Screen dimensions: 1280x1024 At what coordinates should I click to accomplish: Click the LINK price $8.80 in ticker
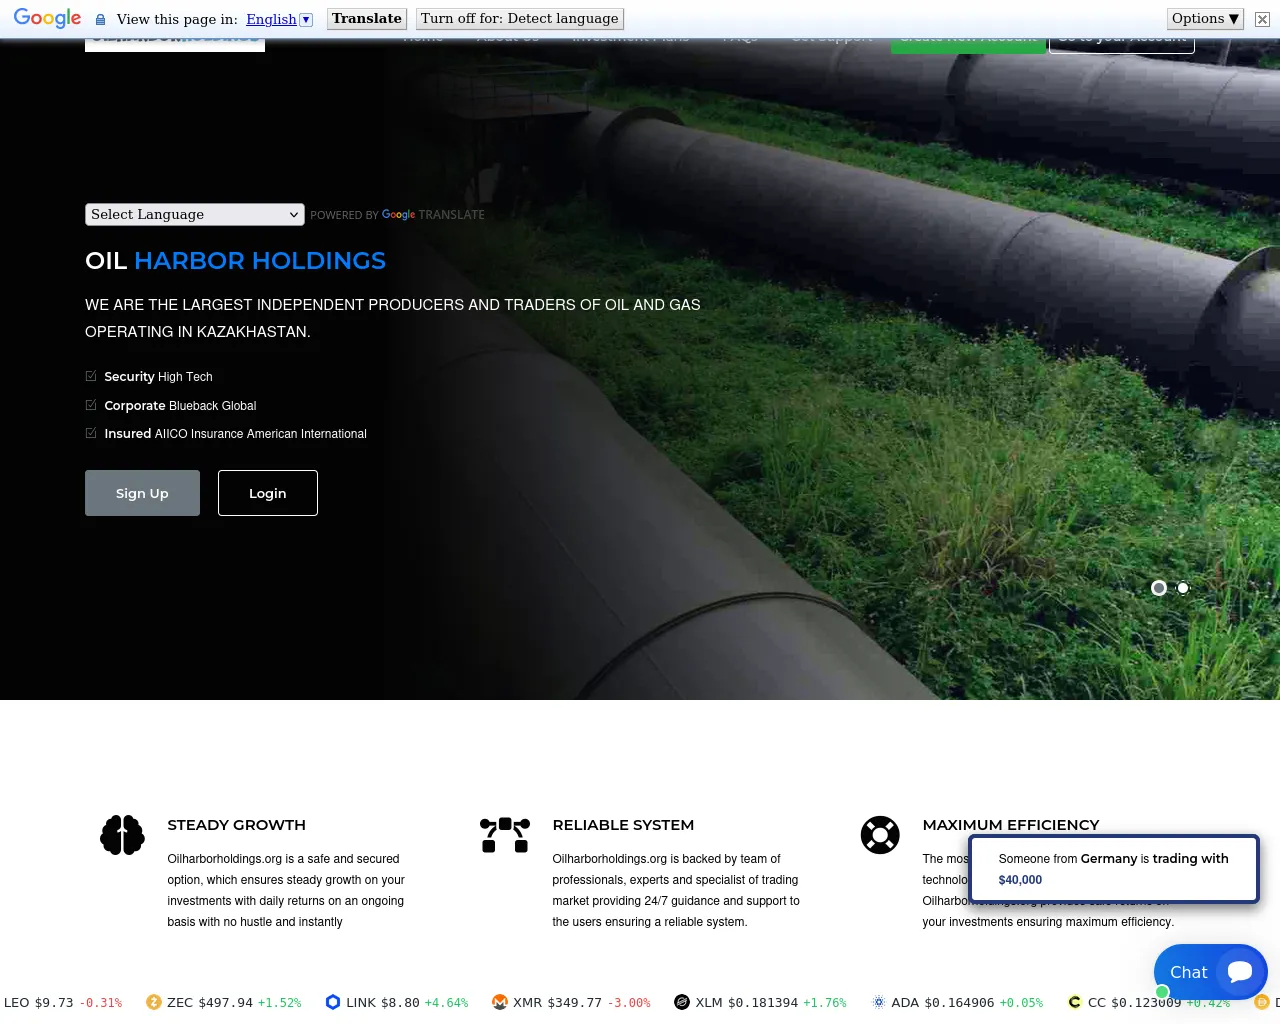coord(400,1002)
